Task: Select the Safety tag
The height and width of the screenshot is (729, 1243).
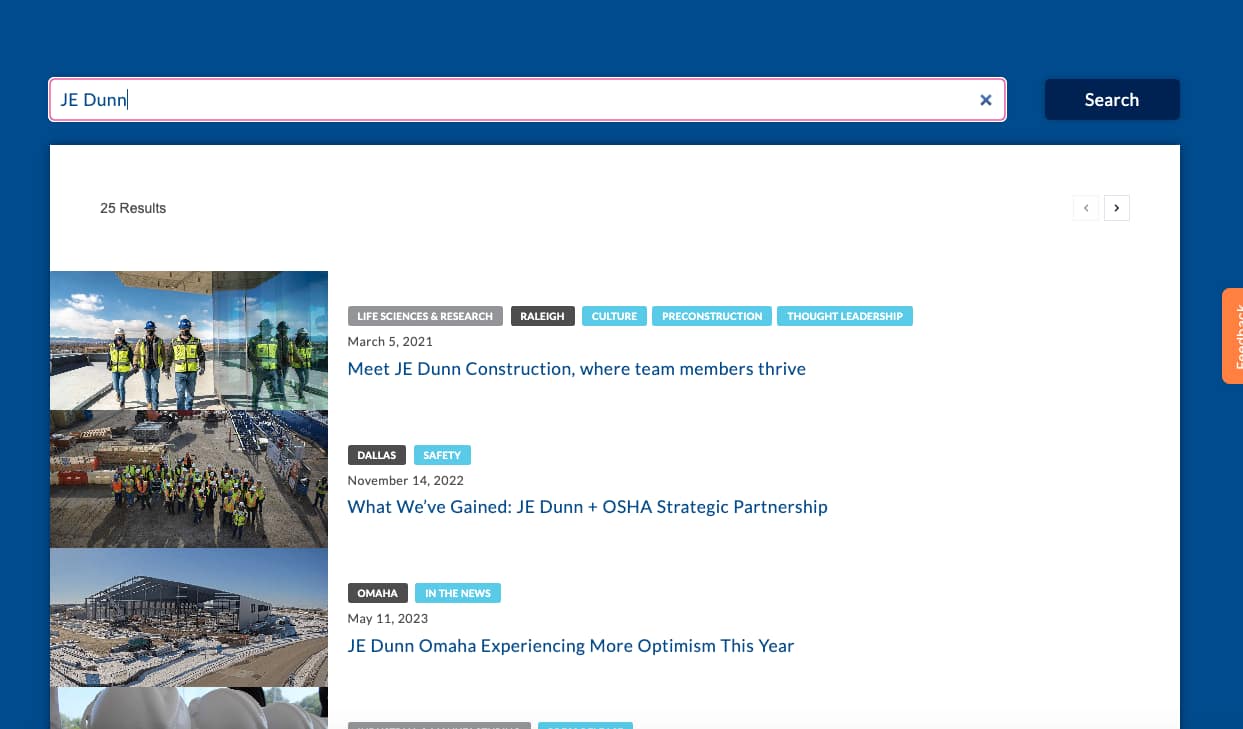Action: click(442, 455)
